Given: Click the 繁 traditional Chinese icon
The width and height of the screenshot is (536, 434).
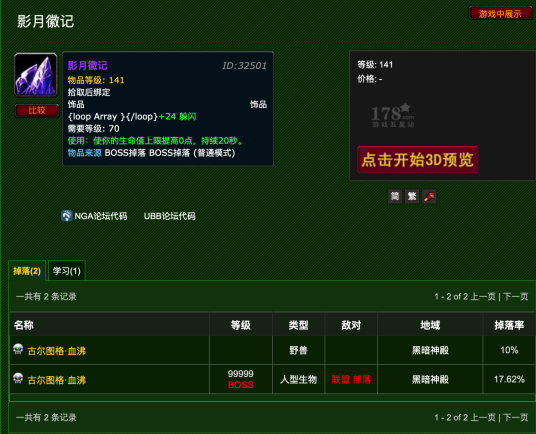Looking at the screenshot, I should pyautogui.click(x=412, y=196).
